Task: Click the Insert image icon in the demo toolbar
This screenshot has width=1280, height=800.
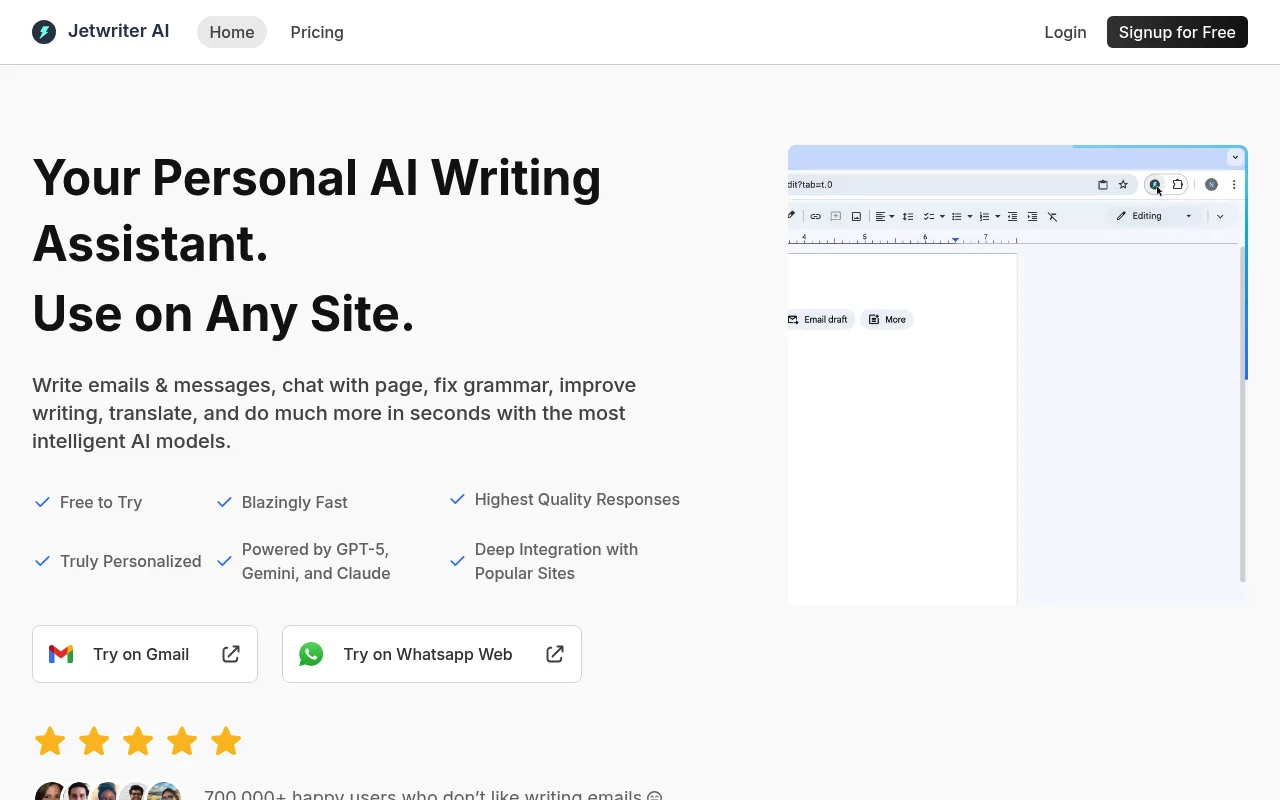Action: (x=856, y=216)
